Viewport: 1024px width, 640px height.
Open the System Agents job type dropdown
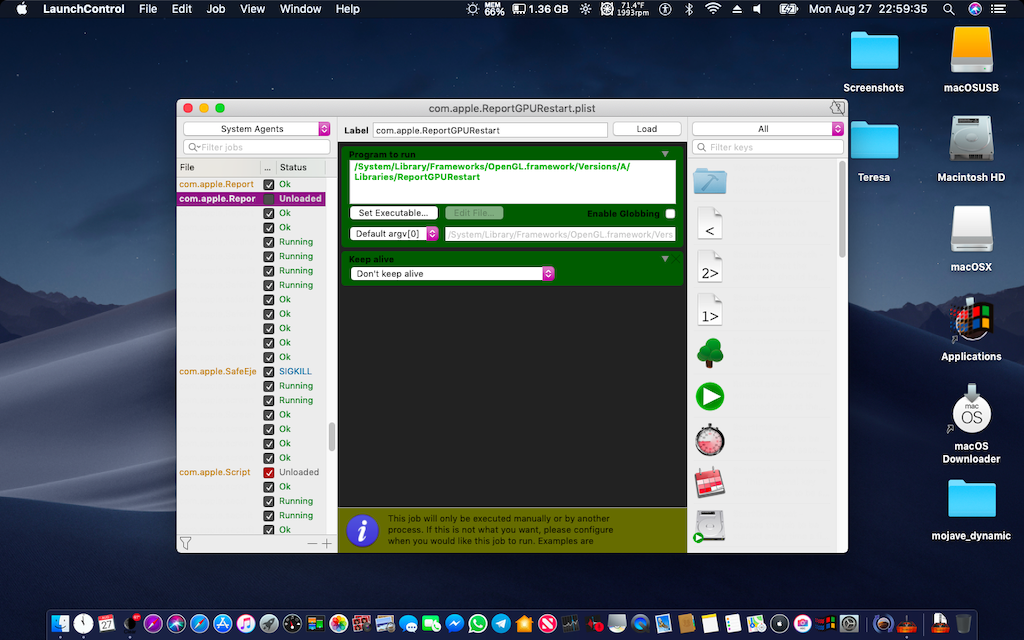coord(257,129)
